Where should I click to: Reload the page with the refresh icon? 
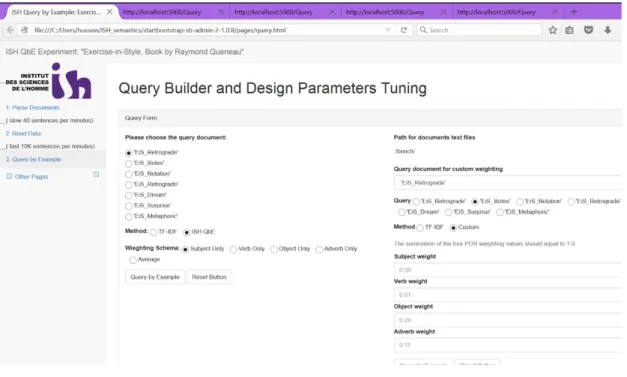(x=404, y=30)
